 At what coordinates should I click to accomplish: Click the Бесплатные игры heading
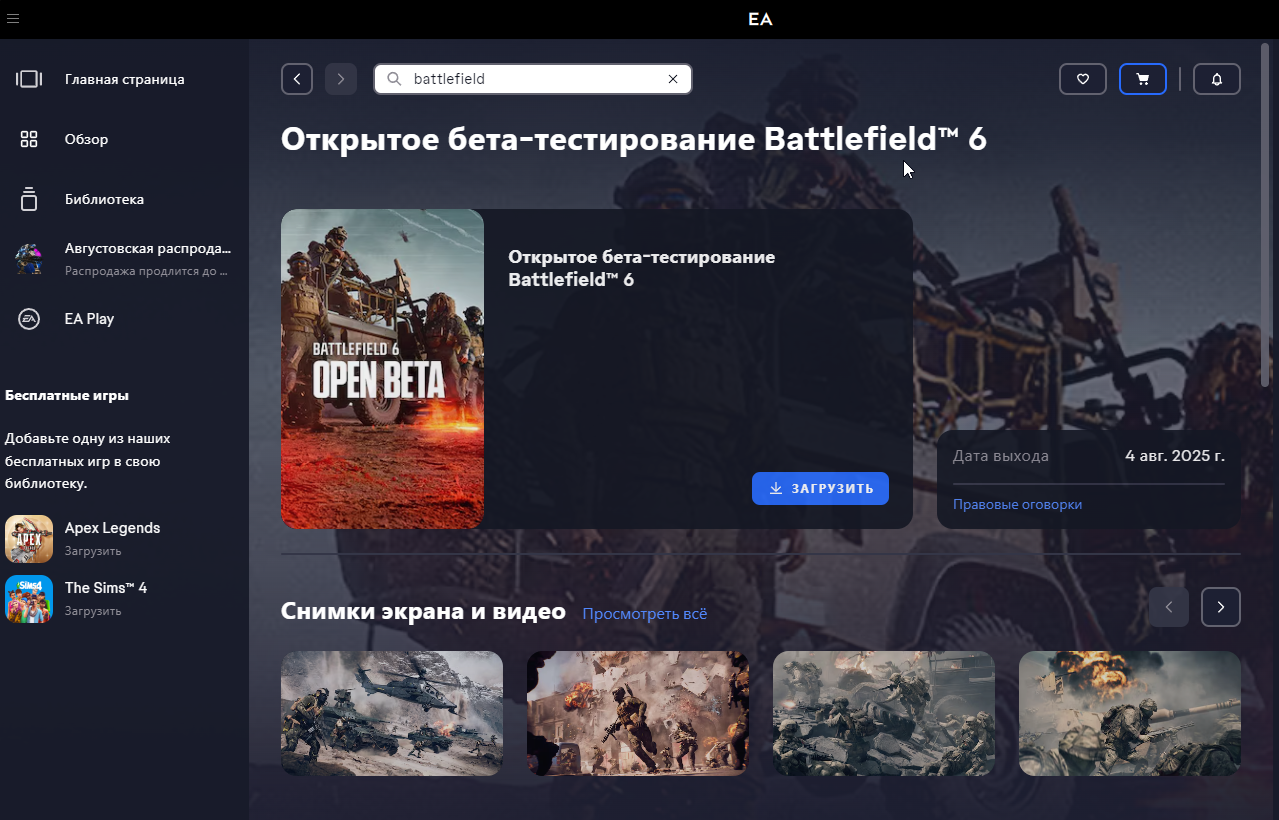tap(67, 395)
